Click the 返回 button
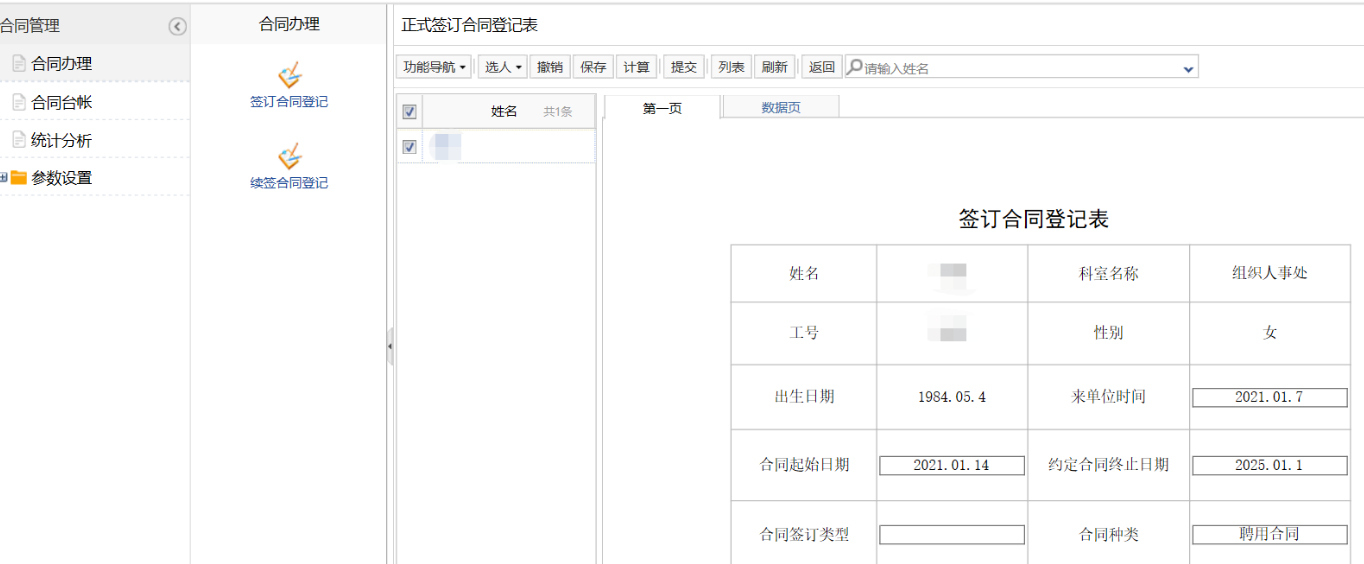 (822, 67)
